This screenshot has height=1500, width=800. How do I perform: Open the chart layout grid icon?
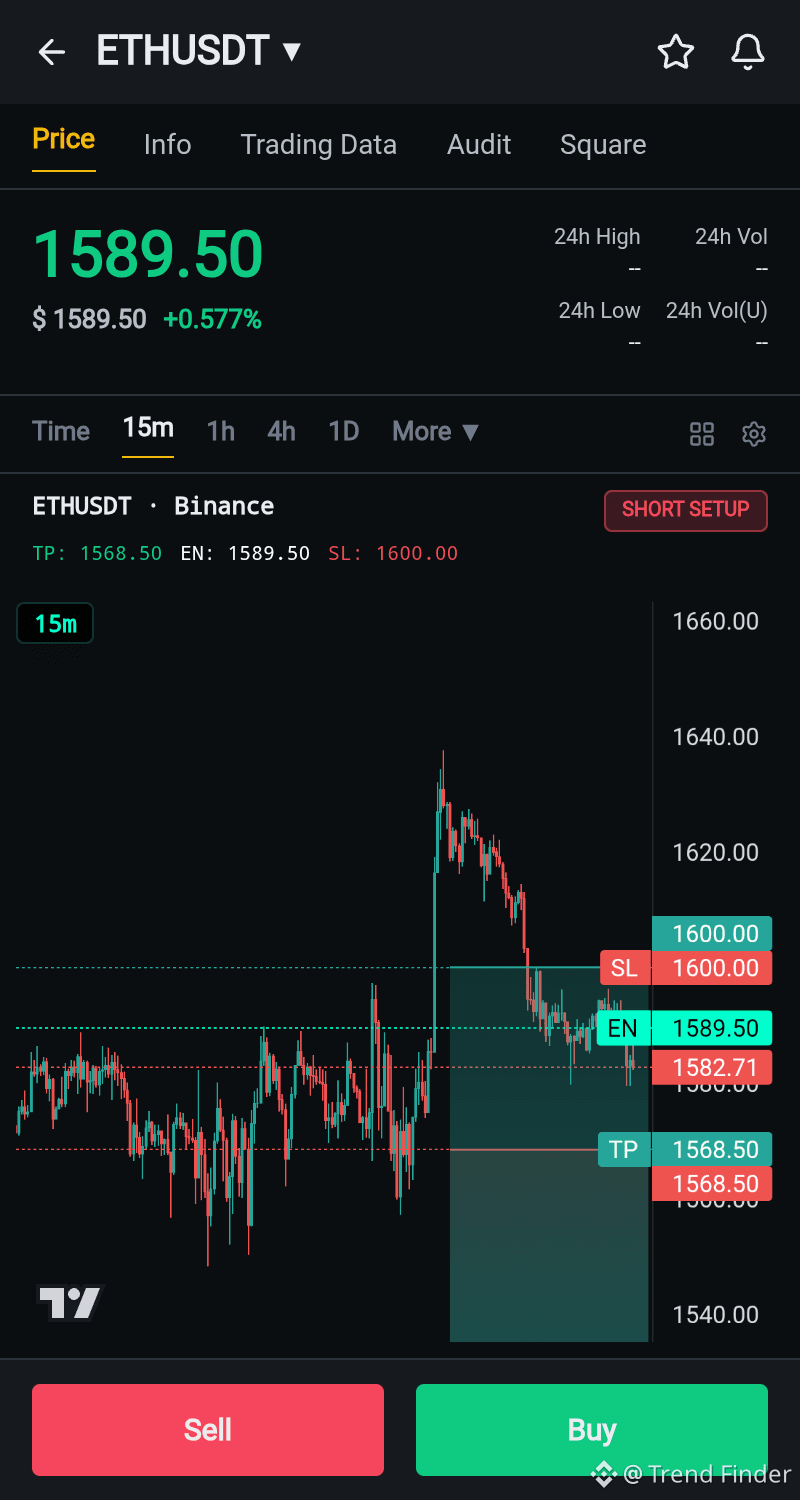tap(702, 434)
